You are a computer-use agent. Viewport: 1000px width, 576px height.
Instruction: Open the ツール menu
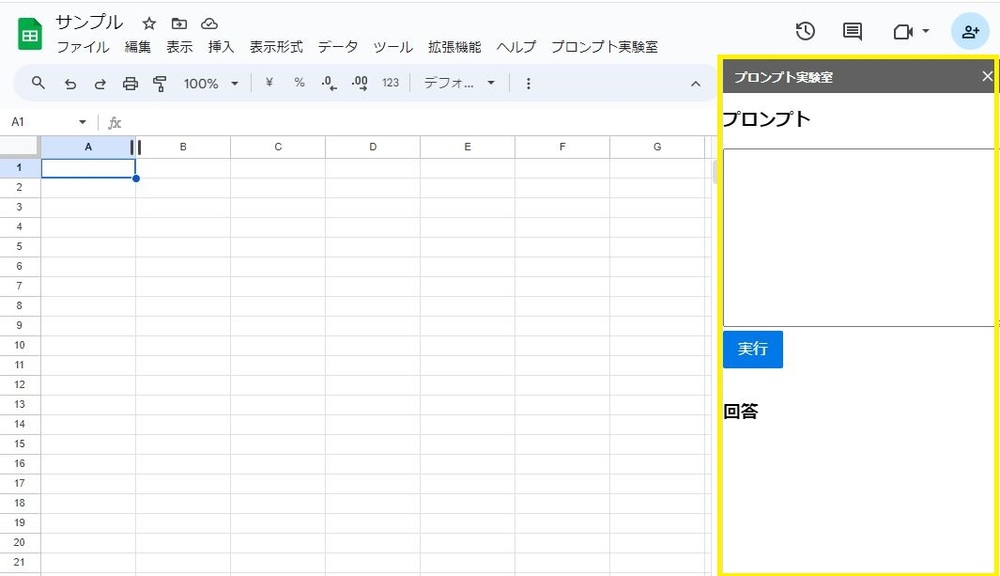393,47
